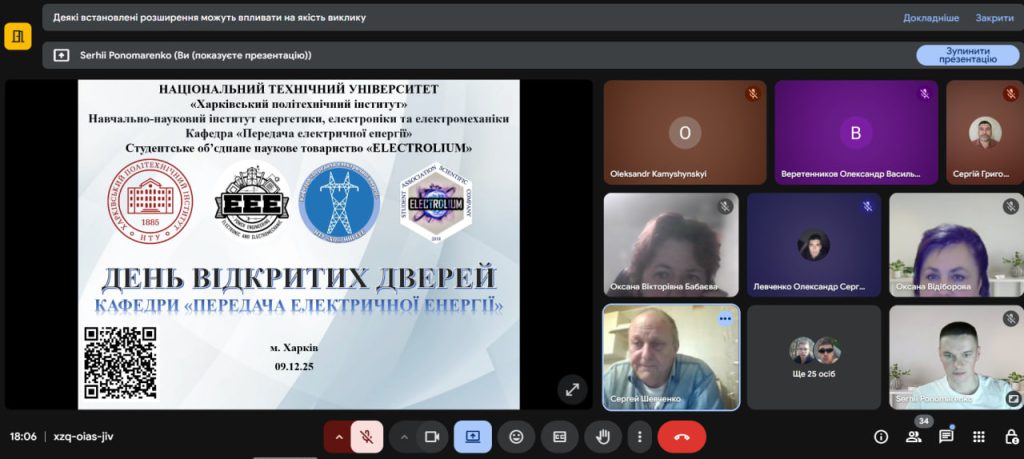
Task: Open the chat messages panel
Action: pyautogui.click(x=946, y=437)
